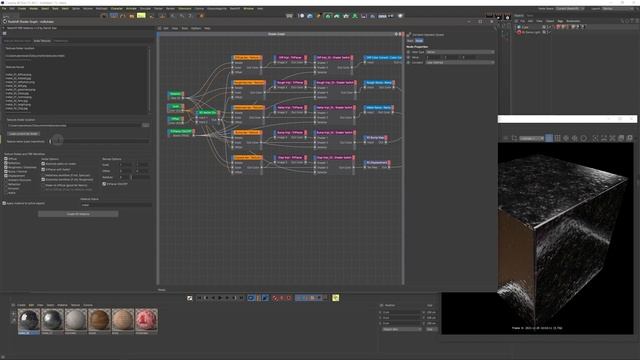Open the Create menu in the material manager
This screenshot has width=640, height=360.
pyautogui.click(x=21, y=305)
